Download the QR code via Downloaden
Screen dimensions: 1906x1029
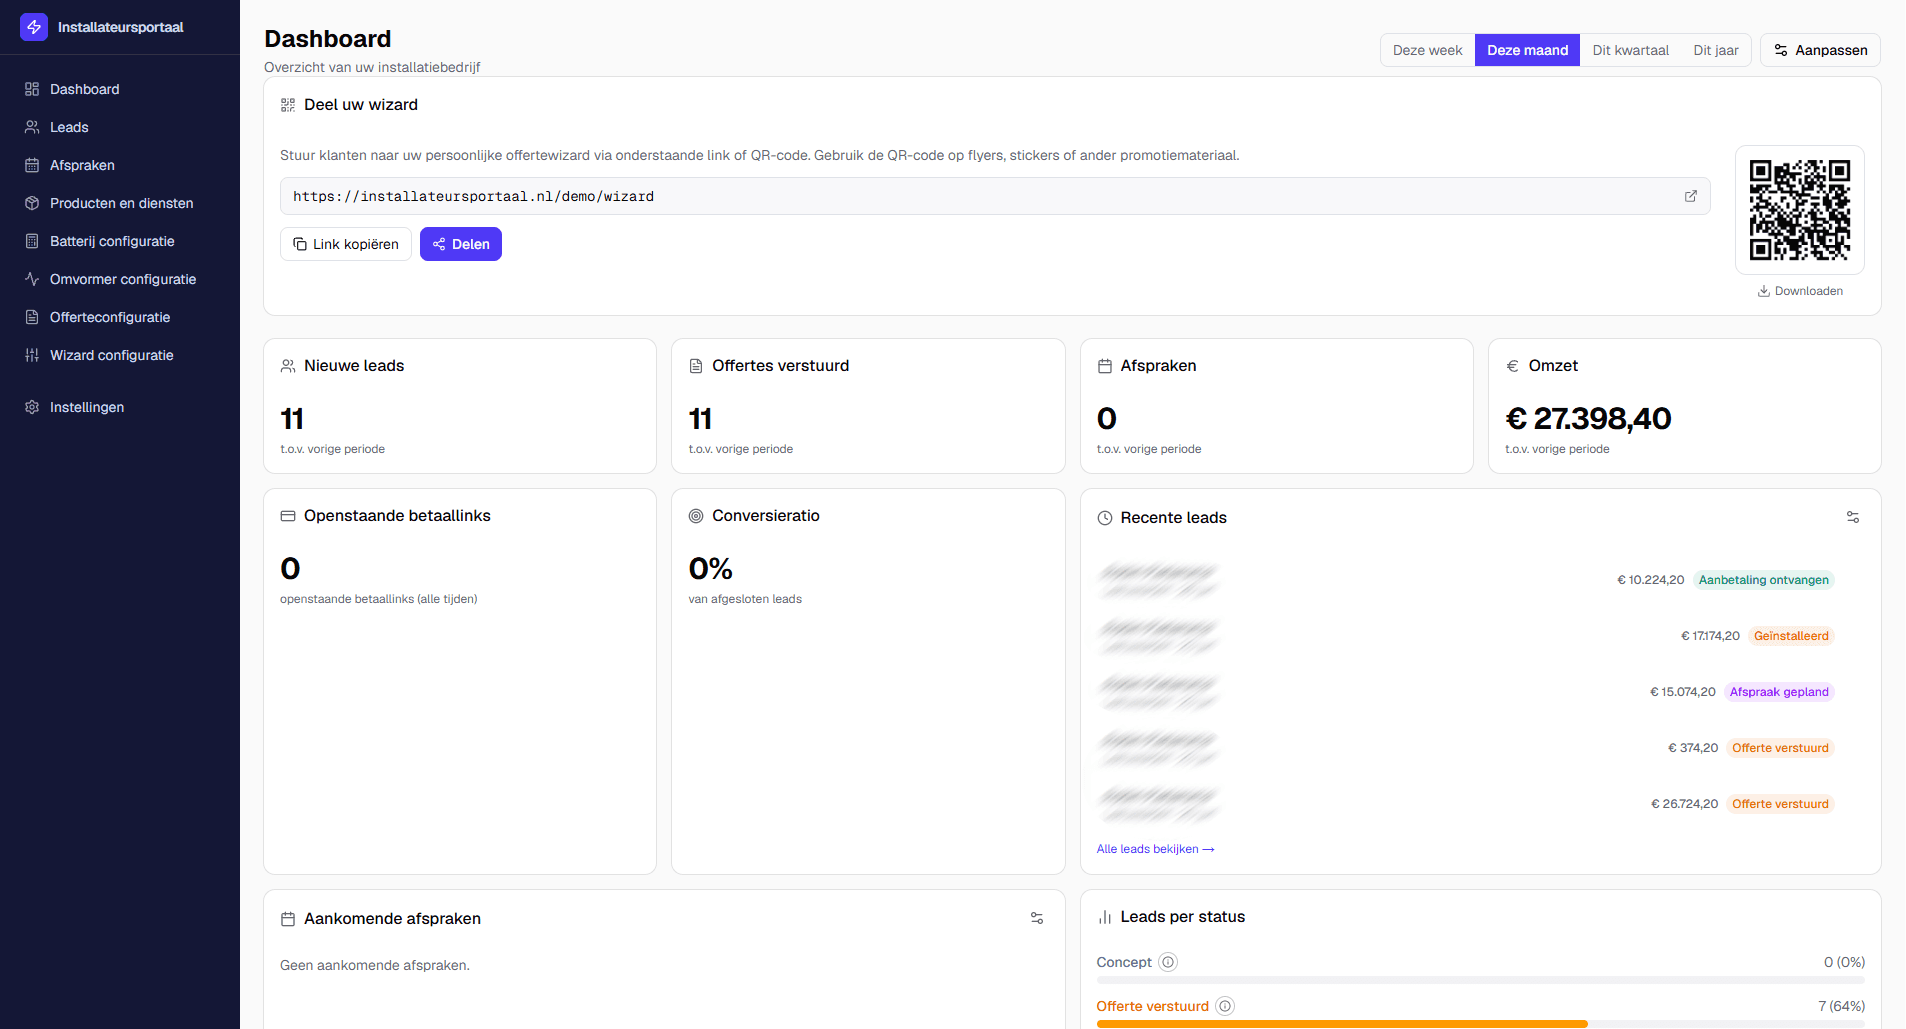point(1800,291)
